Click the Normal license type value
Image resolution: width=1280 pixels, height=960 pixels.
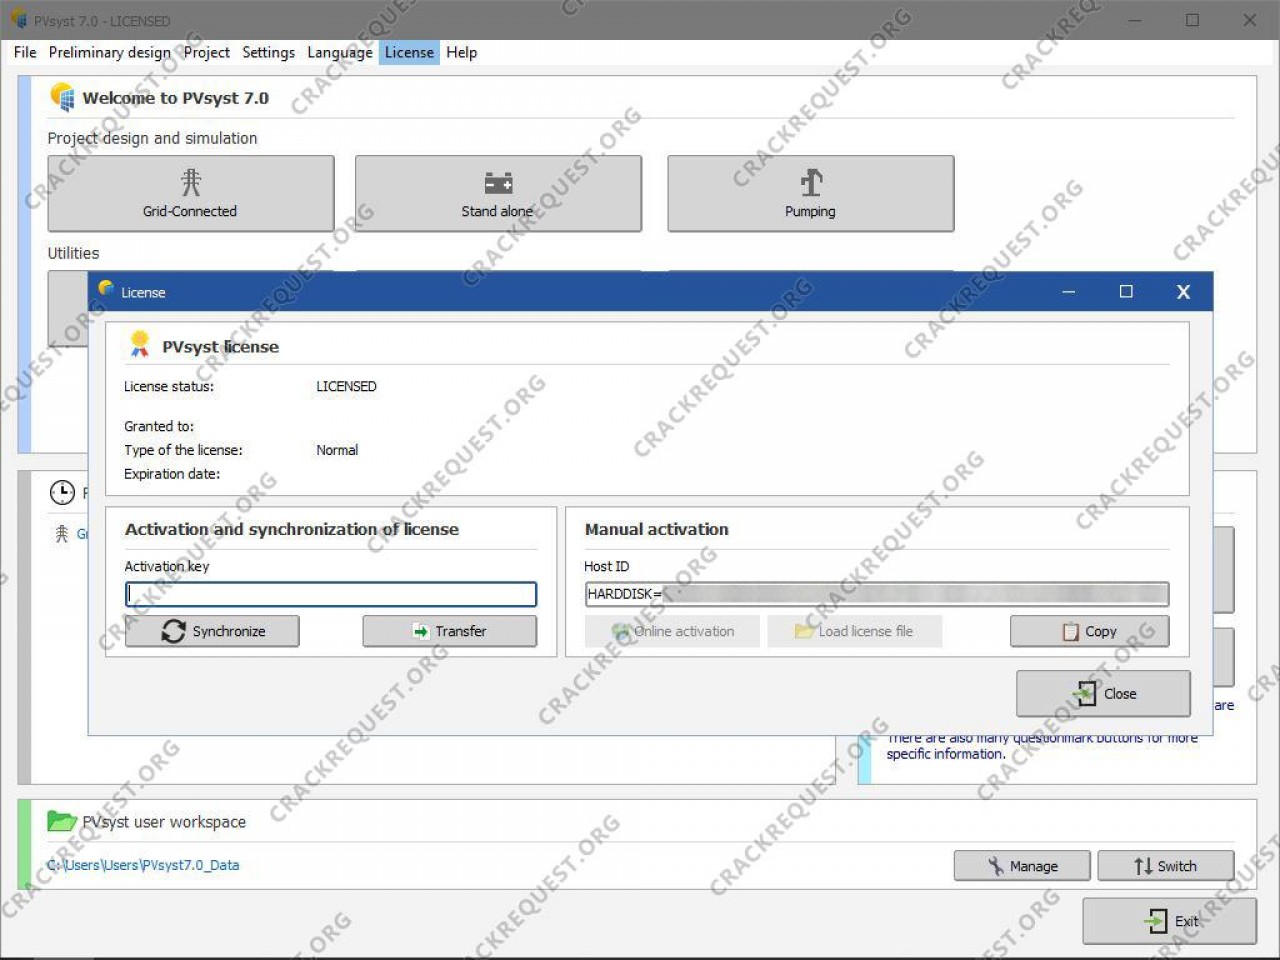pos(337,450)
